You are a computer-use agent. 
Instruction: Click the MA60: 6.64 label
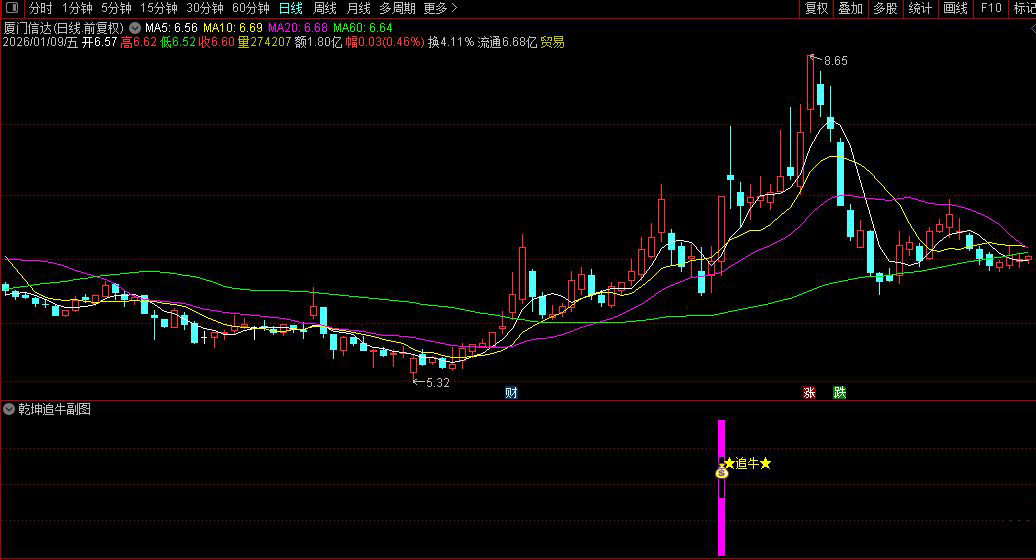click(x=363, y=28)
